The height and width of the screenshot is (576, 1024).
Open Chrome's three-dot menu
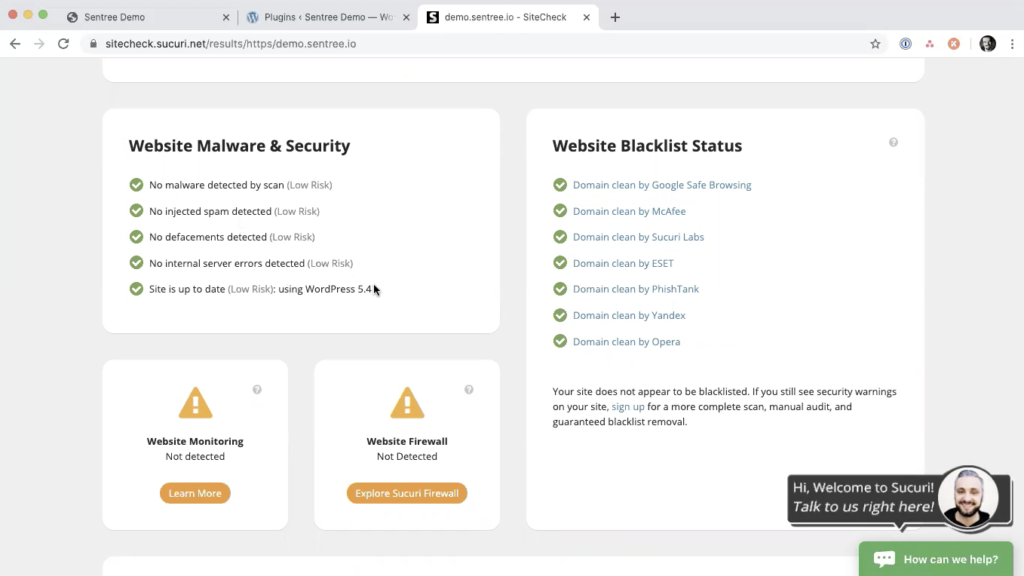coord(1013,44)
